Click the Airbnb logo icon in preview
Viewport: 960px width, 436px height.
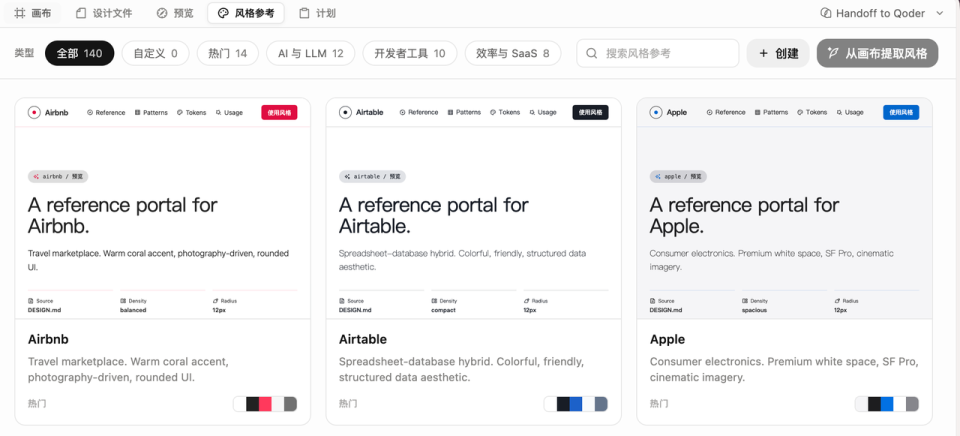click(34, 113)
